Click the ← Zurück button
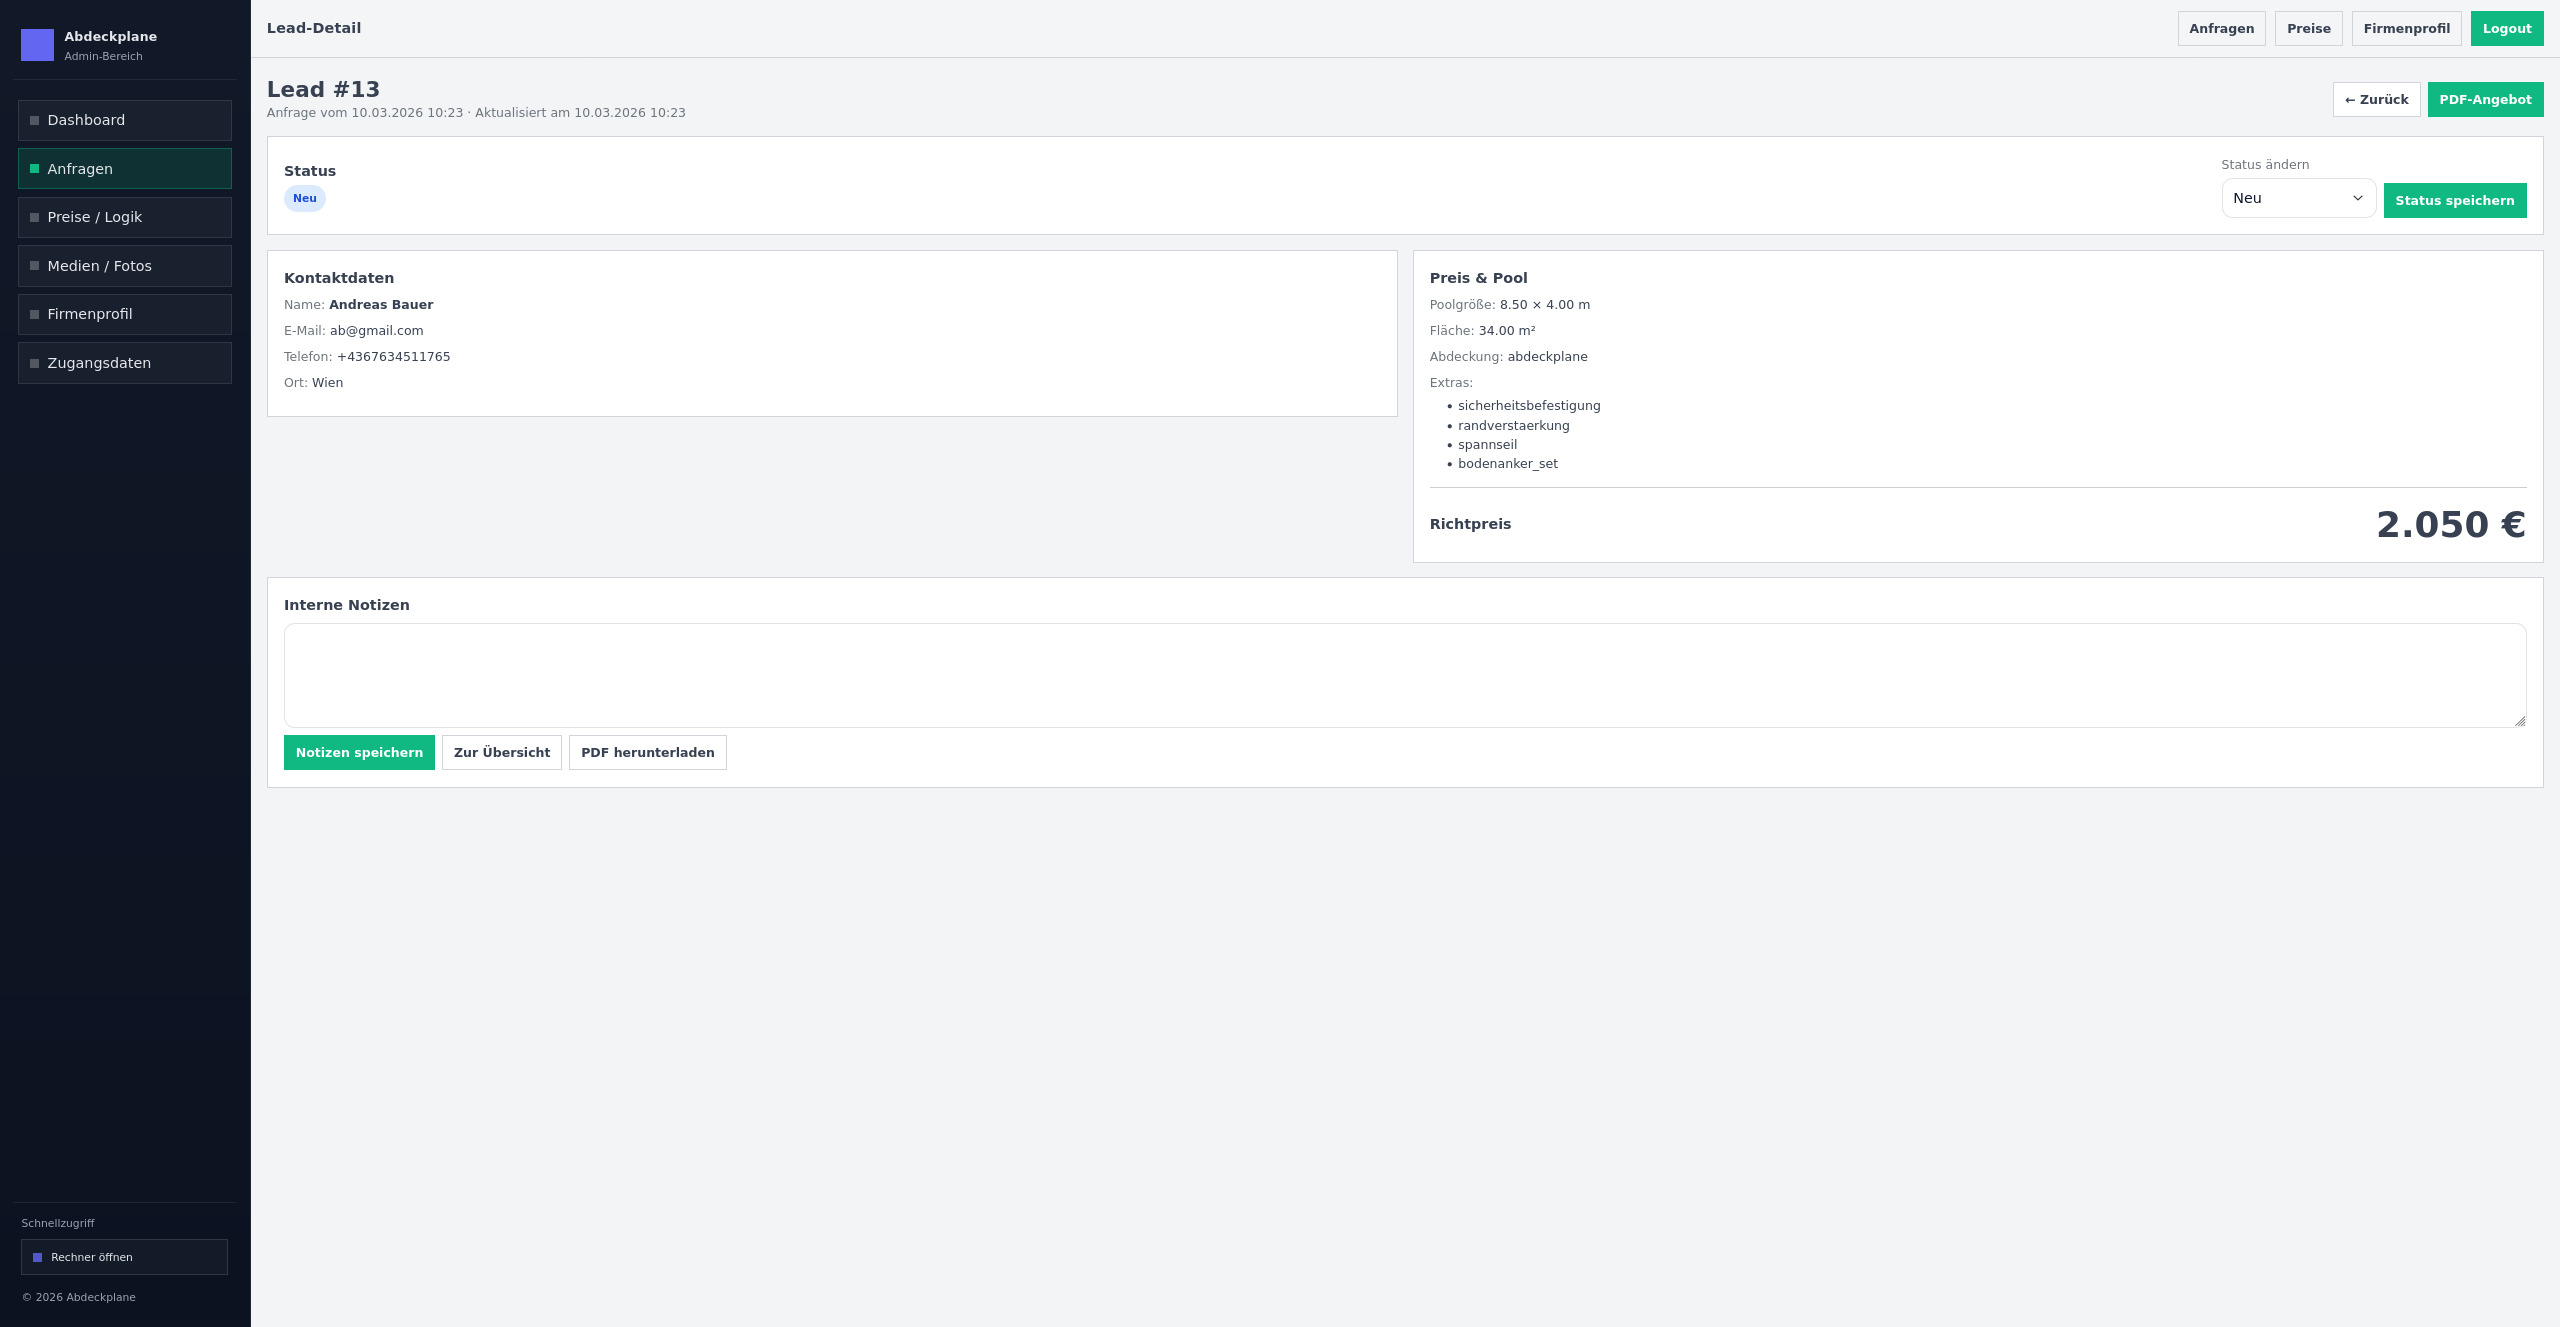Viewport: 2560px width, 1327px height. [x=2376, y=100]
